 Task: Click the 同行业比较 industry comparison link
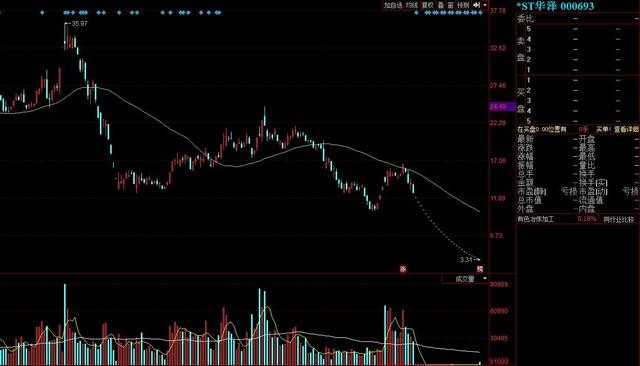coord(619,220)
